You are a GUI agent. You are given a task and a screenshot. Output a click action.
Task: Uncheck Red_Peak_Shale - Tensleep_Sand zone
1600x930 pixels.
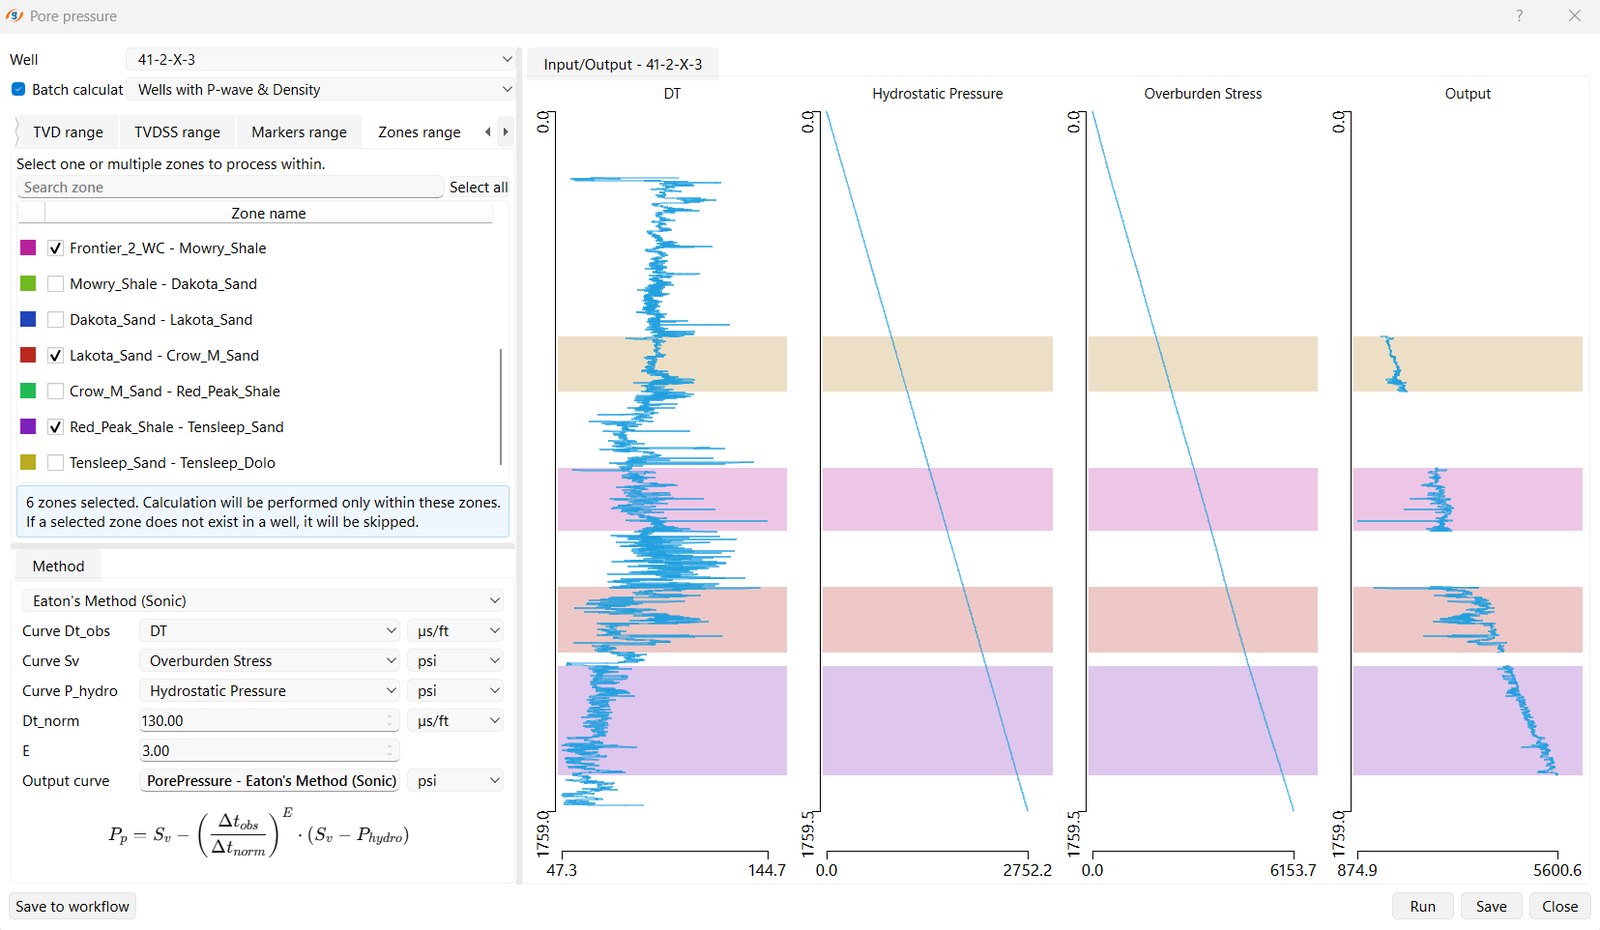tap(55, 427)
